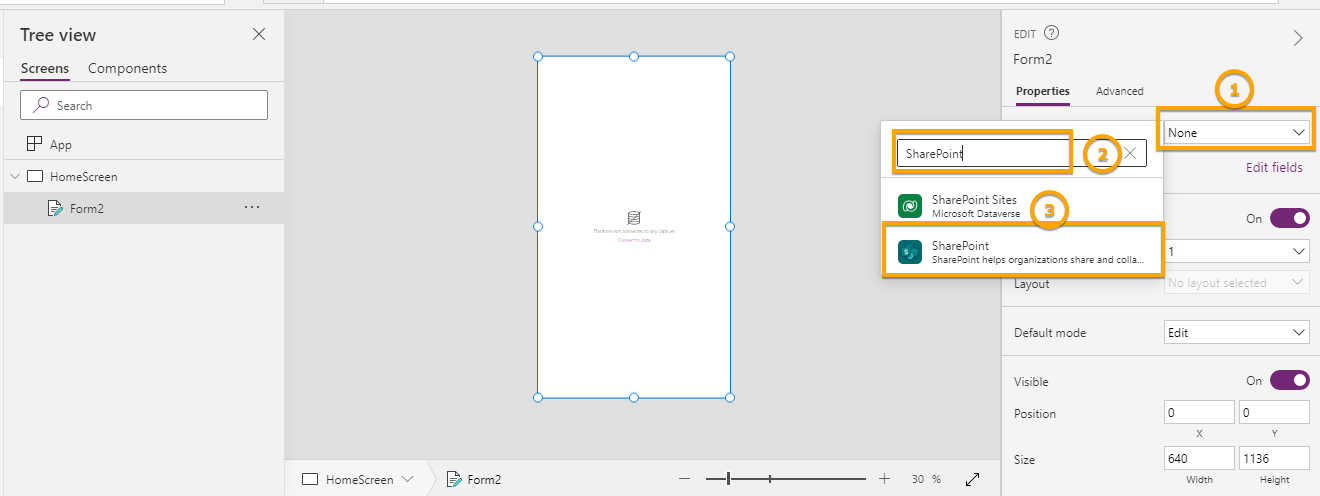Zoom in using the plus icon
1320x496 pixels.
click(884, 479)
